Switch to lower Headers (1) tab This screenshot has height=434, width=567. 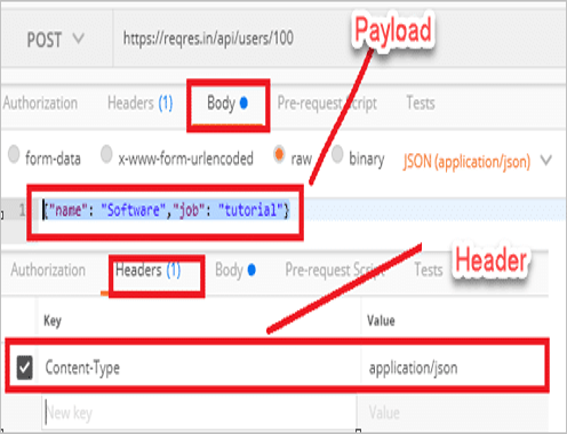148,270
